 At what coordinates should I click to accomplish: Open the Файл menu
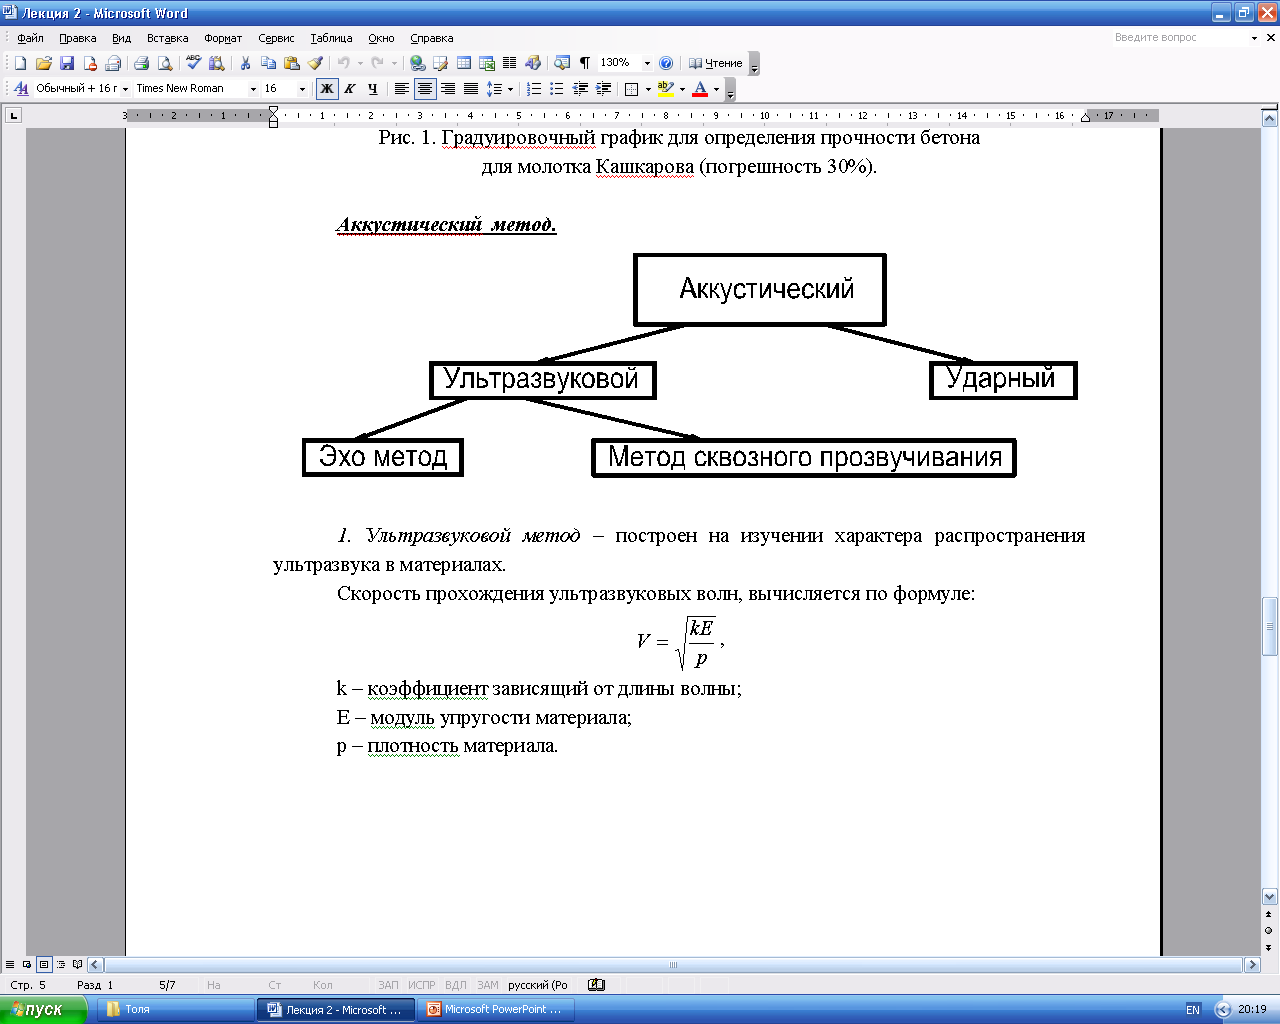pos(30,38)
